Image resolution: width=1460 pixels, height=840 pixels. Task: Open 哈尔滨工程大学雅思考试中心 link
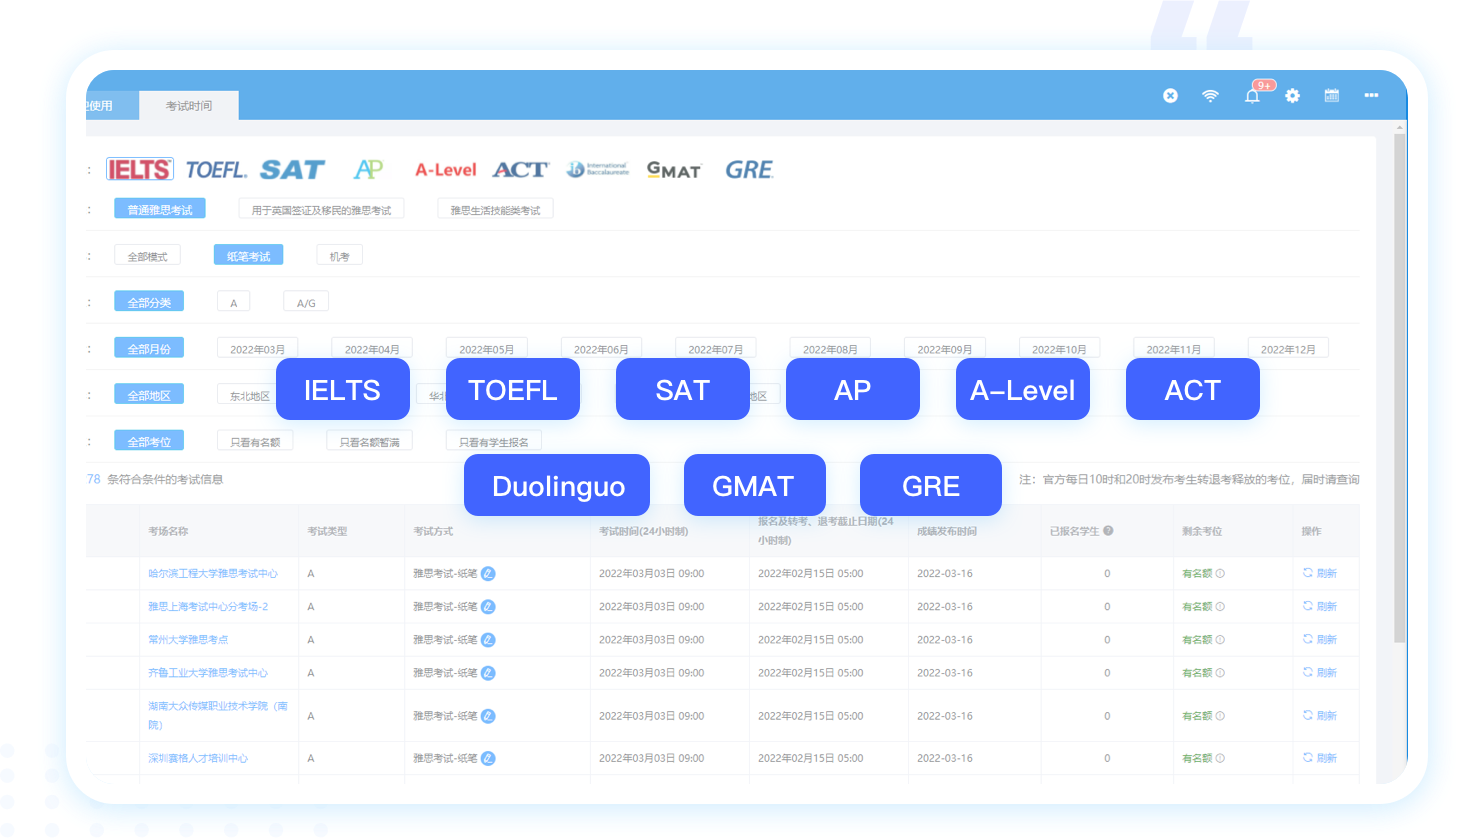[213, 573]
